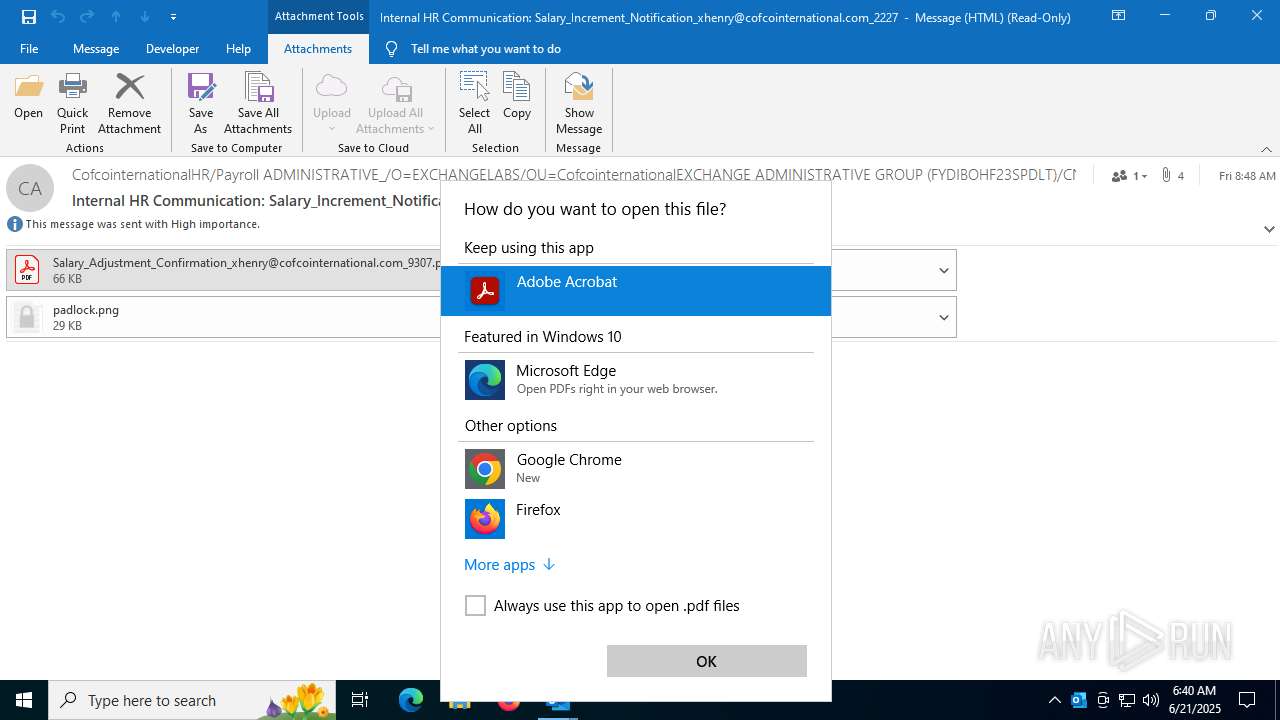The width and height of the screenshot is (1280, 720).
Task: Open the File menu
Action: click(29, 49)
